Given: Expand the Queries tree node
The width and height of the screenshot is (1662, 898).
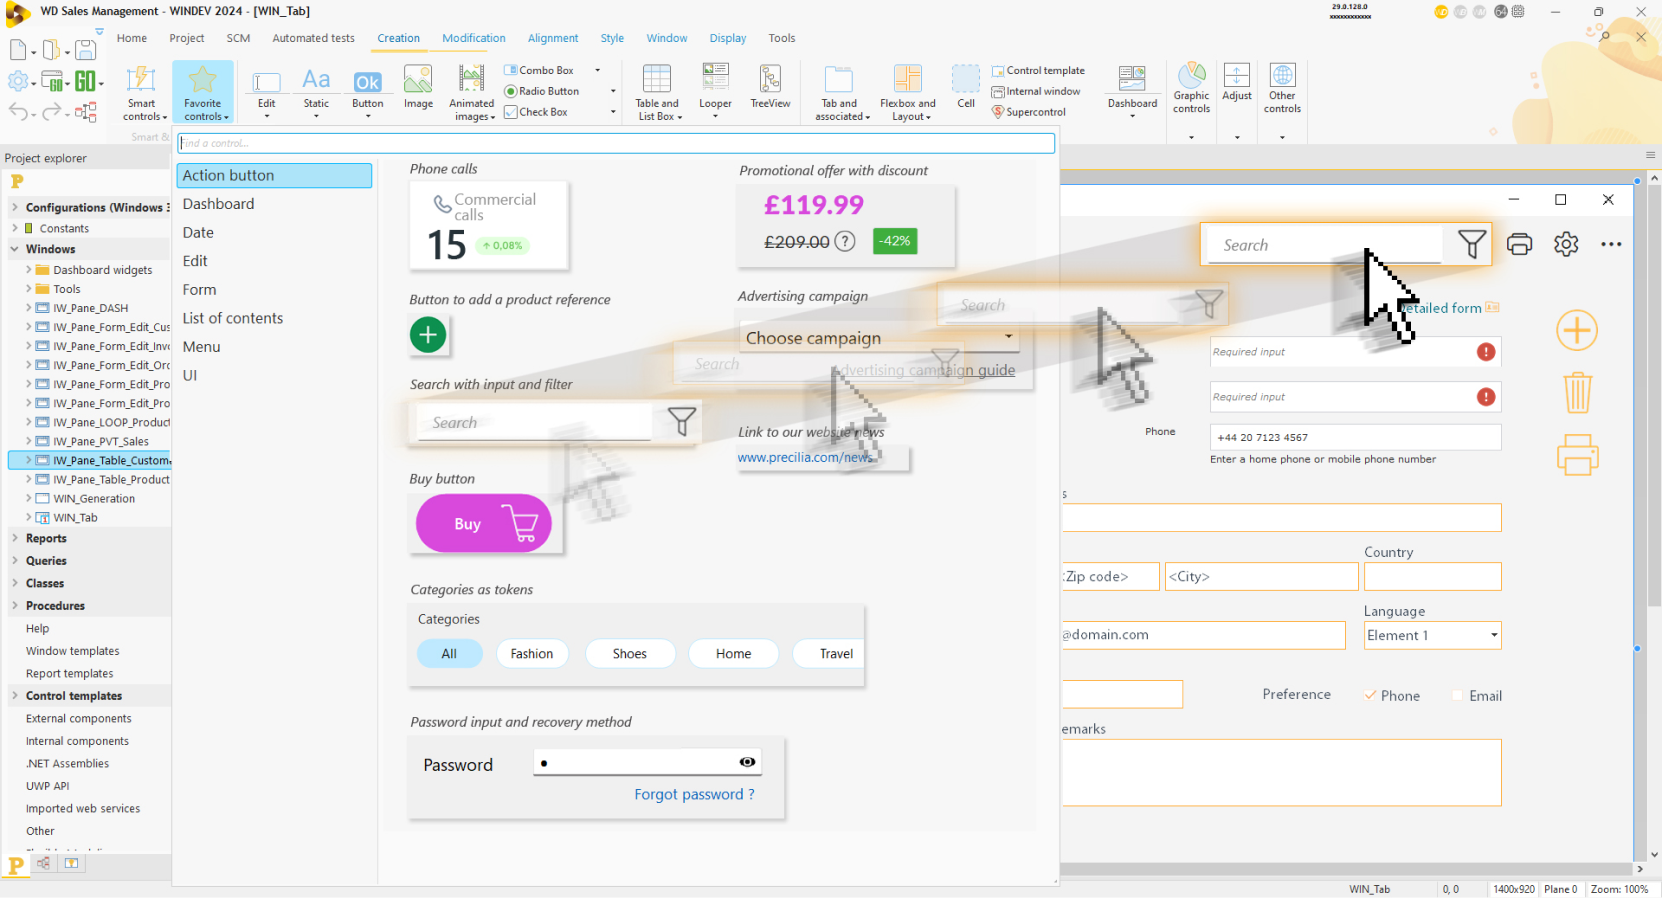Looking at the screenshot, I should 15,561.
